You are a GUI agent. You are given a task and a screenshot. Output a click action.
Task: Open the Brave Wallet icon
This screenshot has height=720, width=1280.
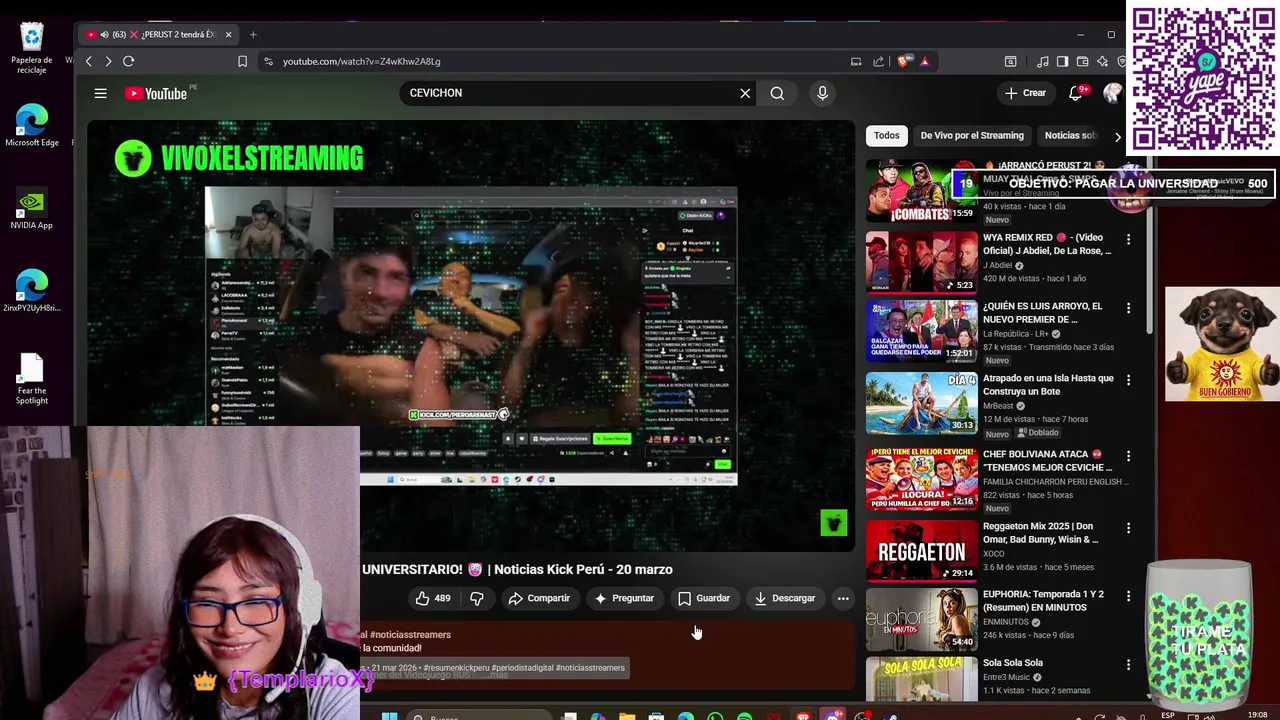1082,61
